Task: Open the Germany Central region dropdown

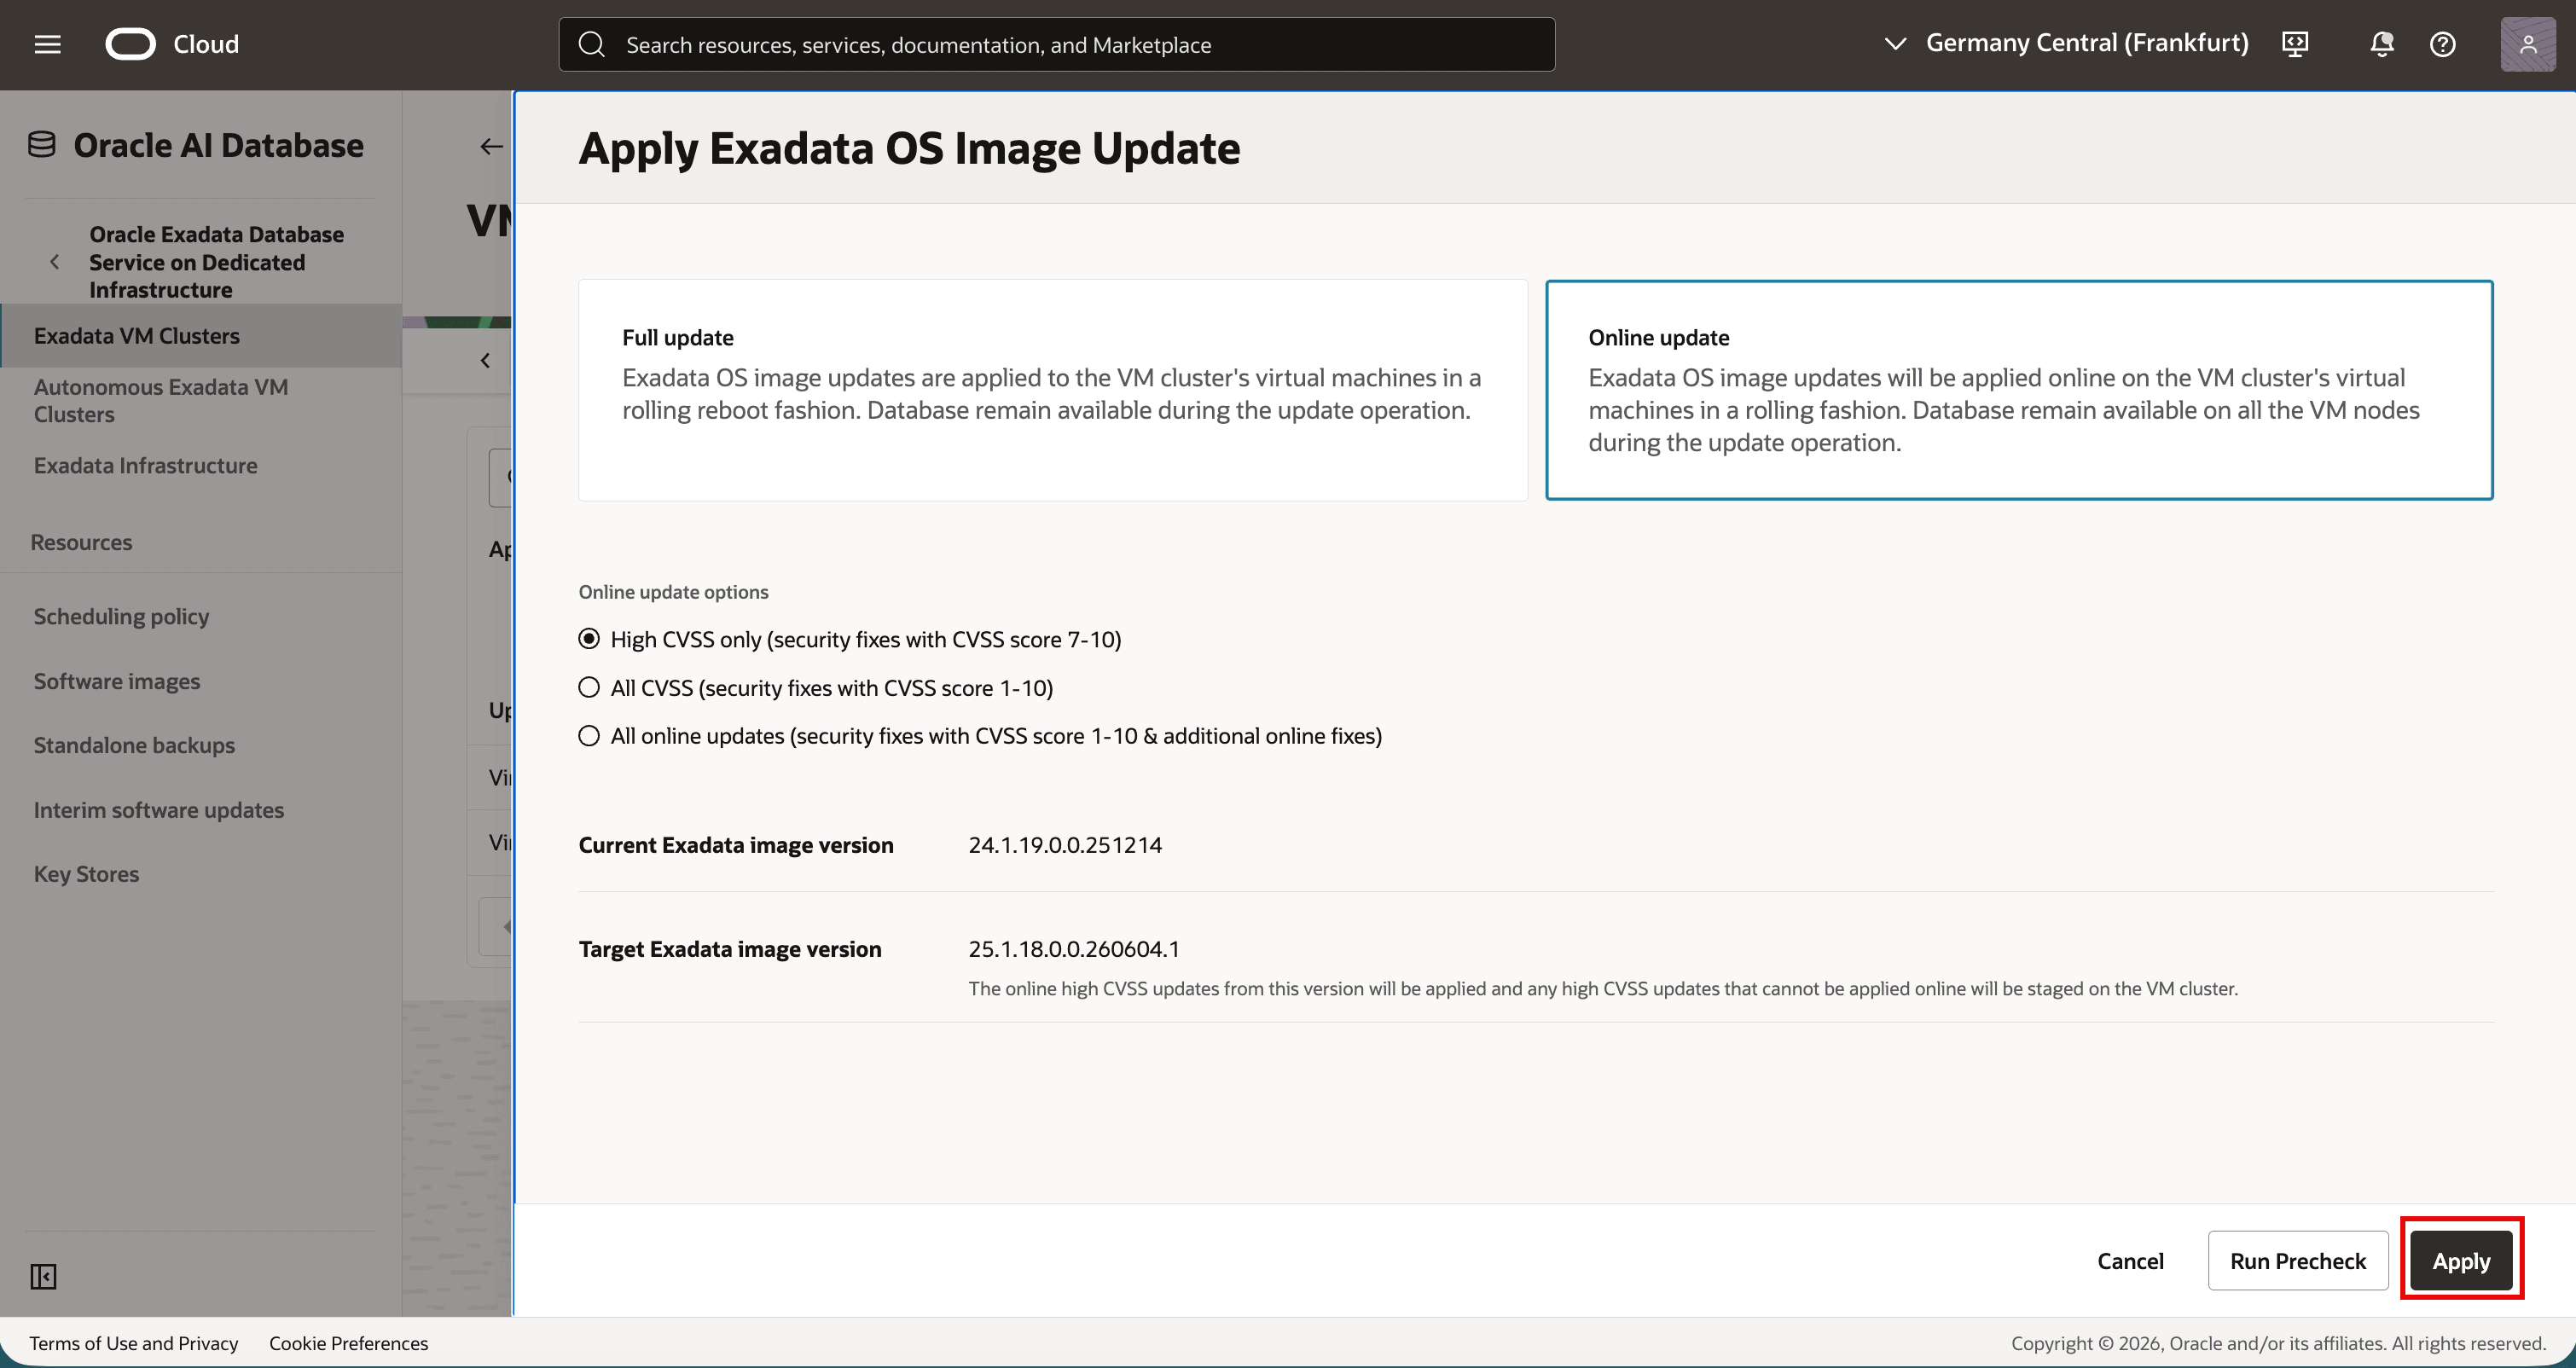Action: 2065,43
